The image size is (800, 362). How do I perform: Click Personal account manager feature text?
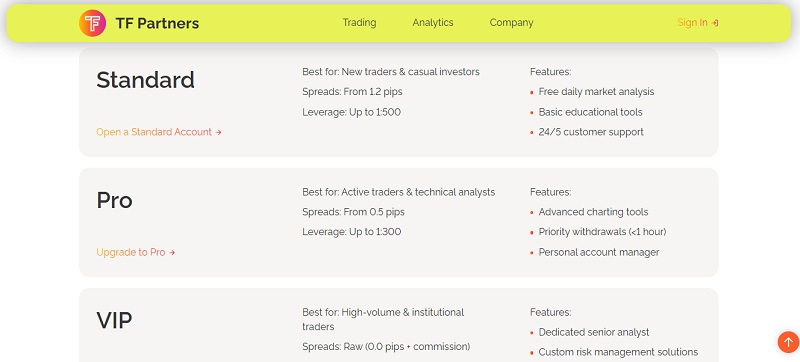(x=598, y=252)
